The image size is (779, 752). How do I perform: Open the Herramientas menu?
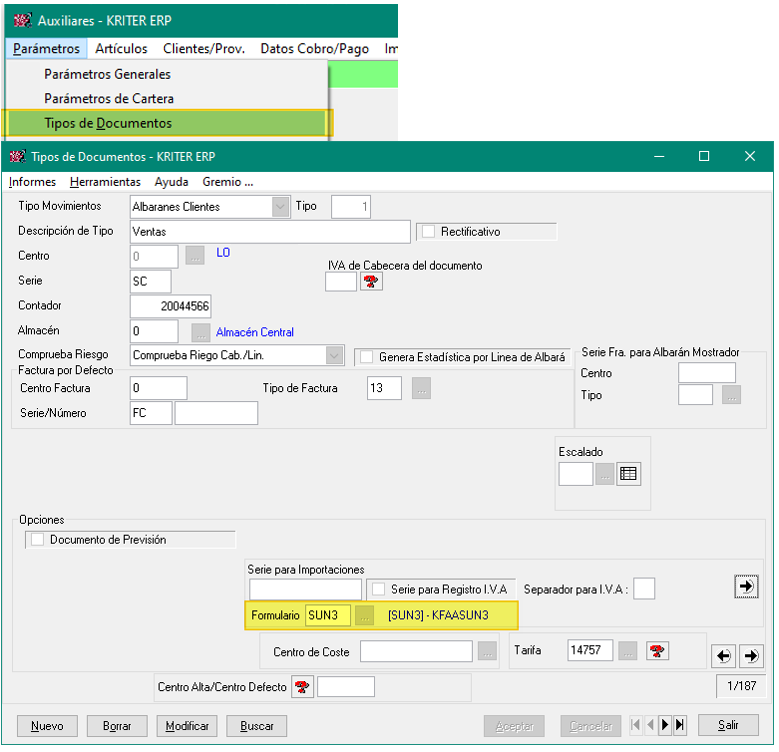click(105, 182)
